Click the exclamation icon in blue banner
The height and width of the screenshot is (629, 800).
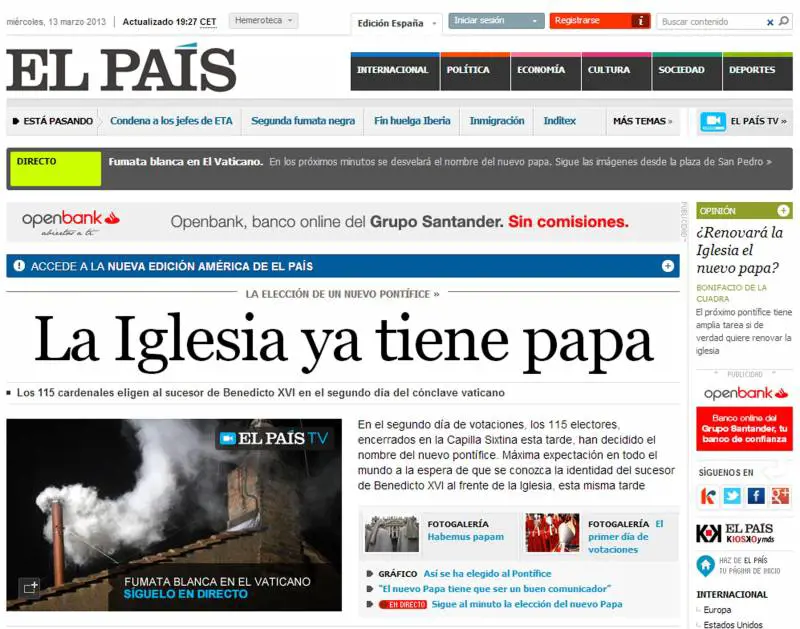[x=19, y=266]
